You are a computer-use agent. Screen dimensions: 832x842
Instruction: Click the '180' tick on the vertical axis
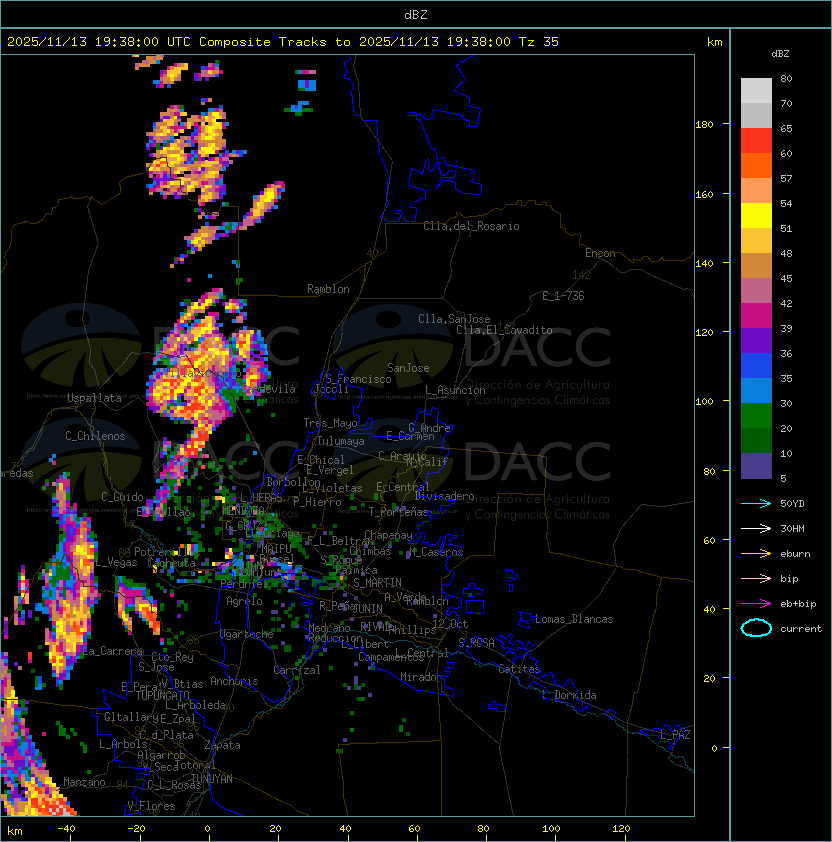[x=704, y=125]
